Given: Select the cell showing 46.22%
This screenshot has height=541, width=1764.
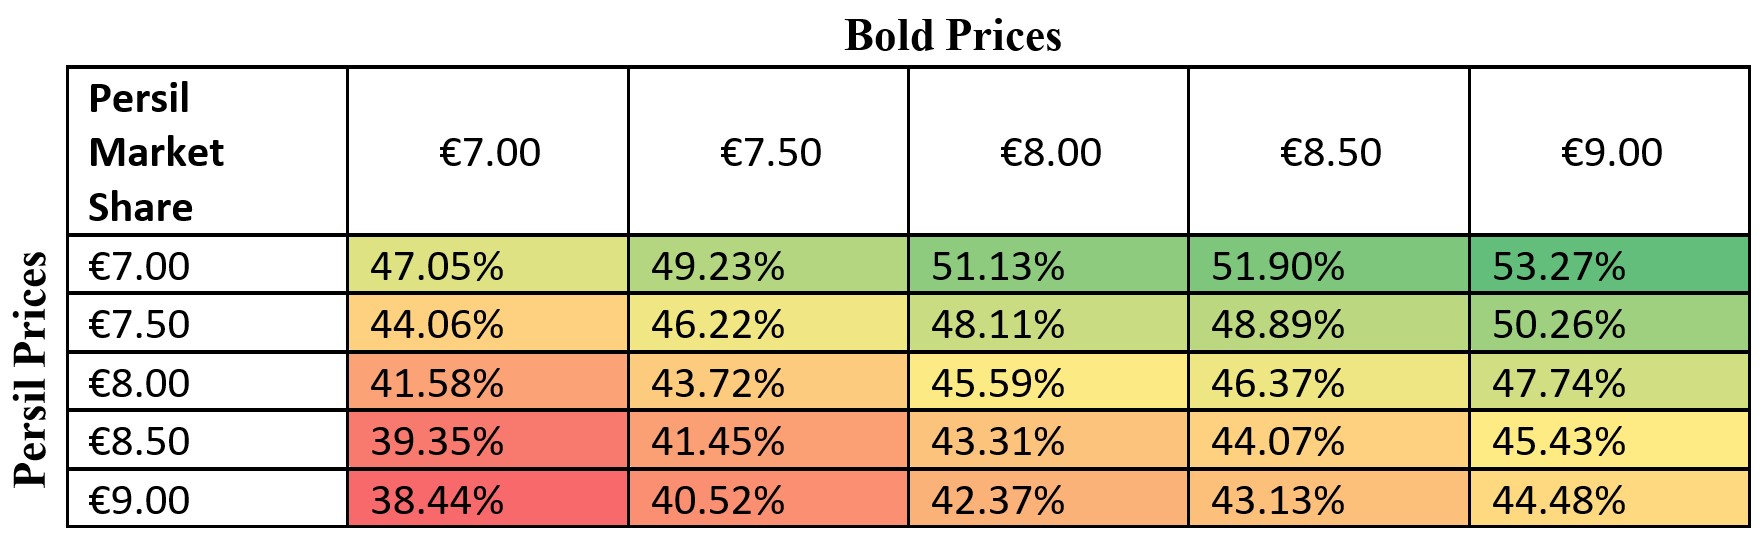Looking at the screenshot, I should coord(769,324).
